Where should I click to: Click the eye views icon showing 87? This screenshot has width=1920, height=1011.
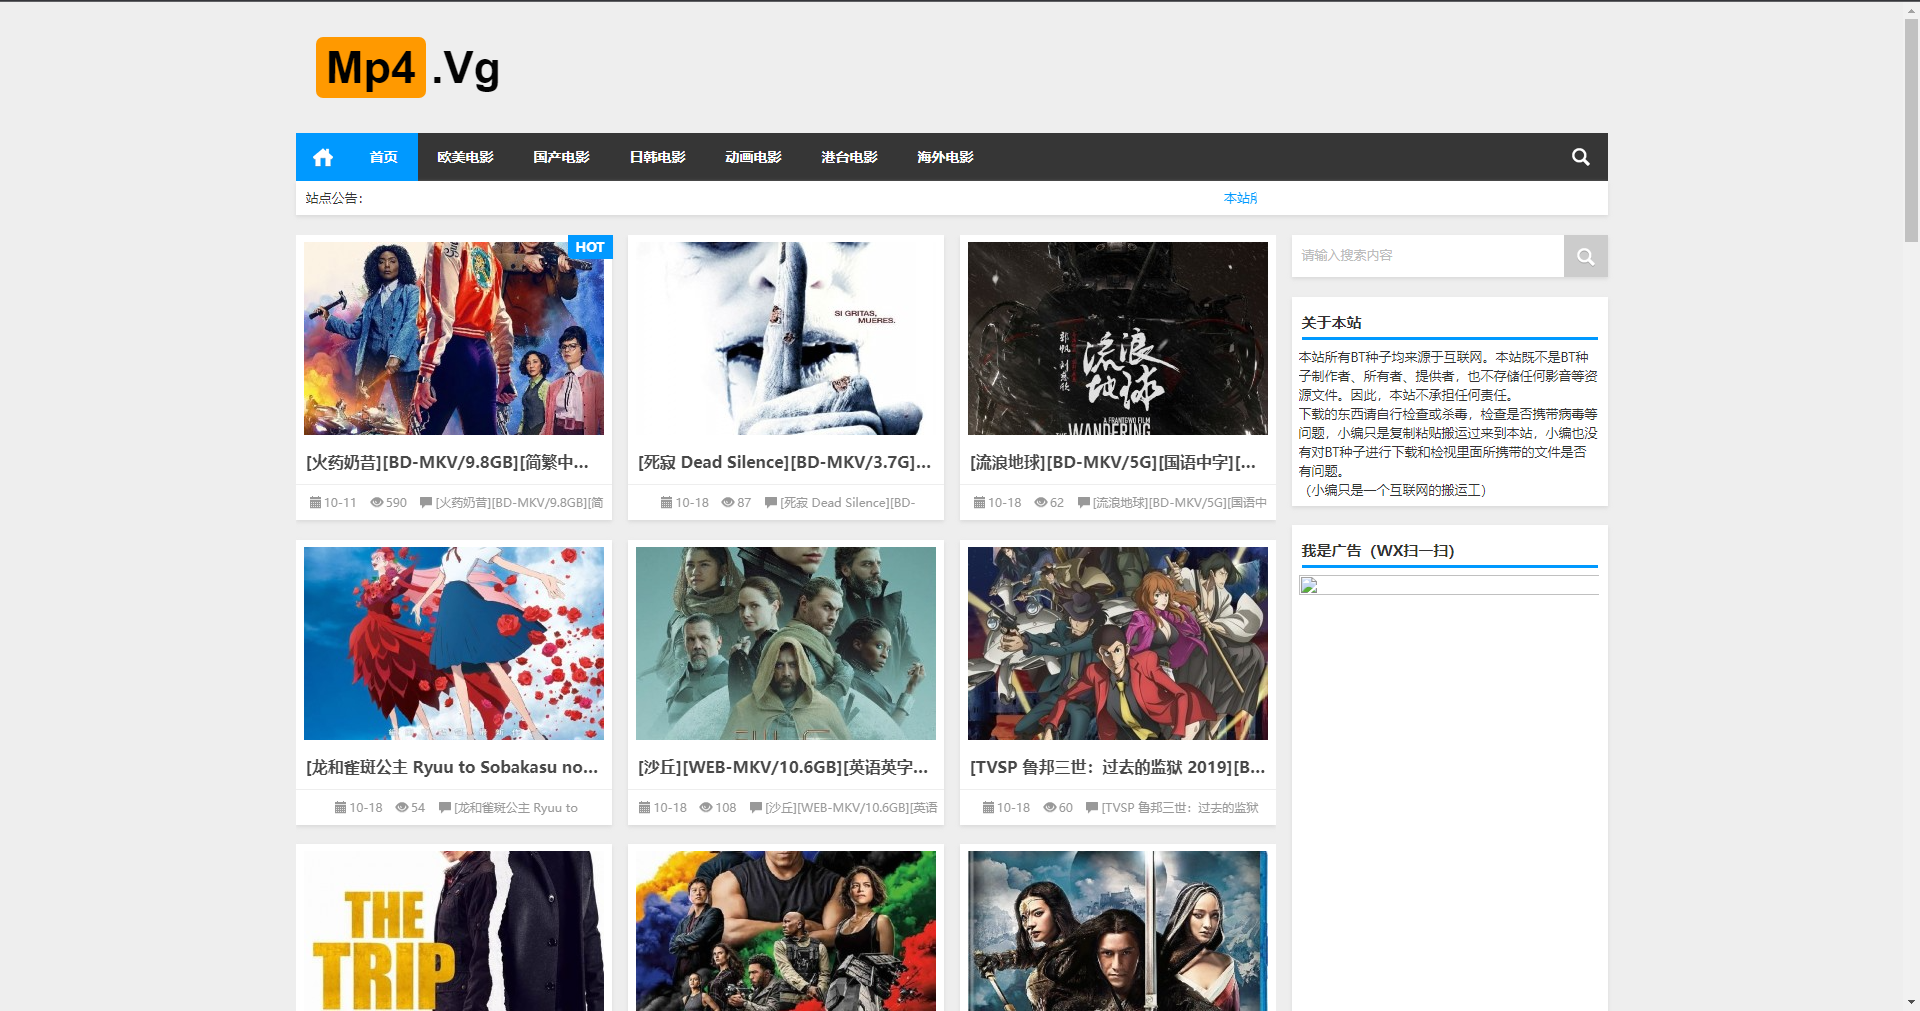pos(728,502)
